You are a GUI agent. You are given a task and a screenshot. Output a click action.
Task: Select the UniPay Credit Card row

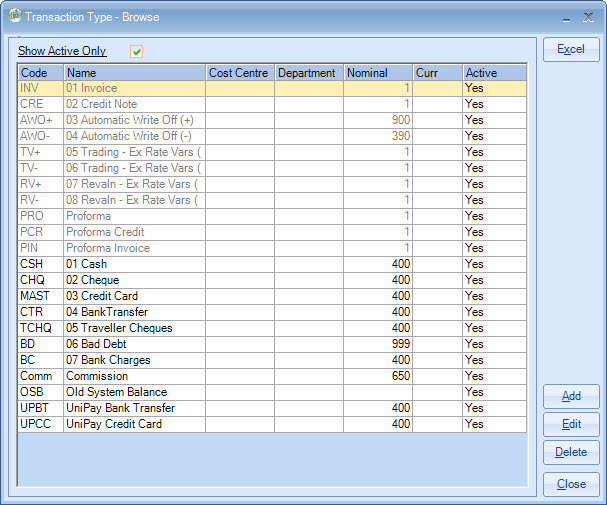(272, 424)
